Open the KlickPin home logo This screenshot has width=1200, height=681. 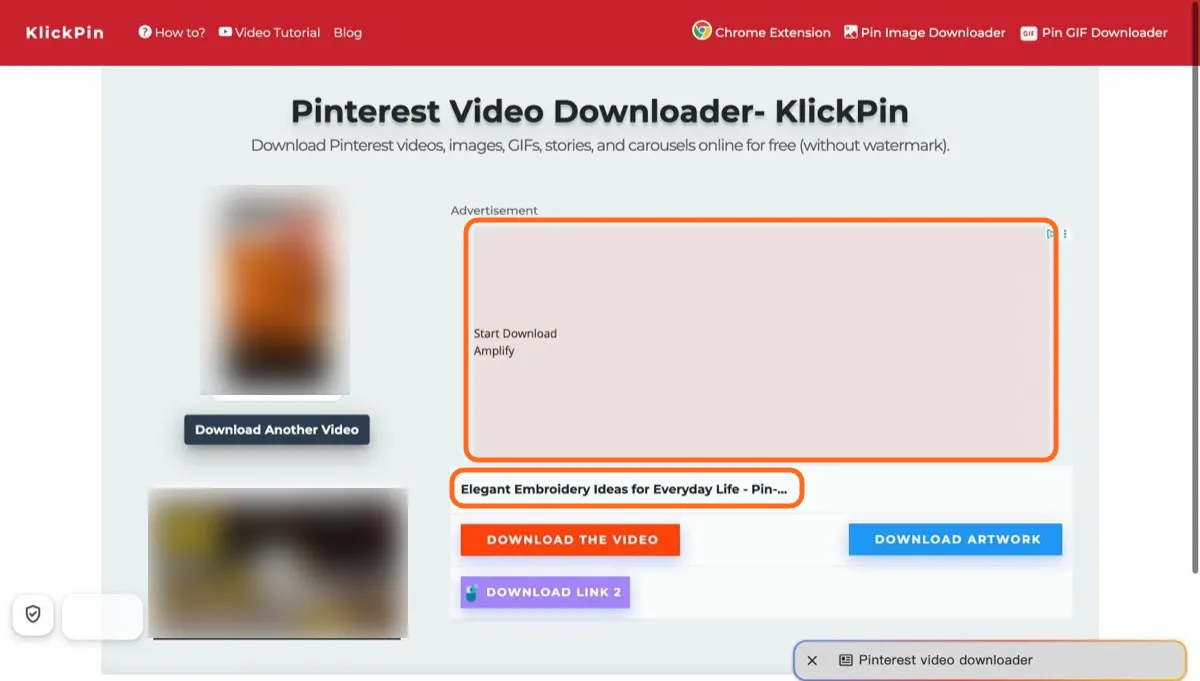[x=65, y=33]
